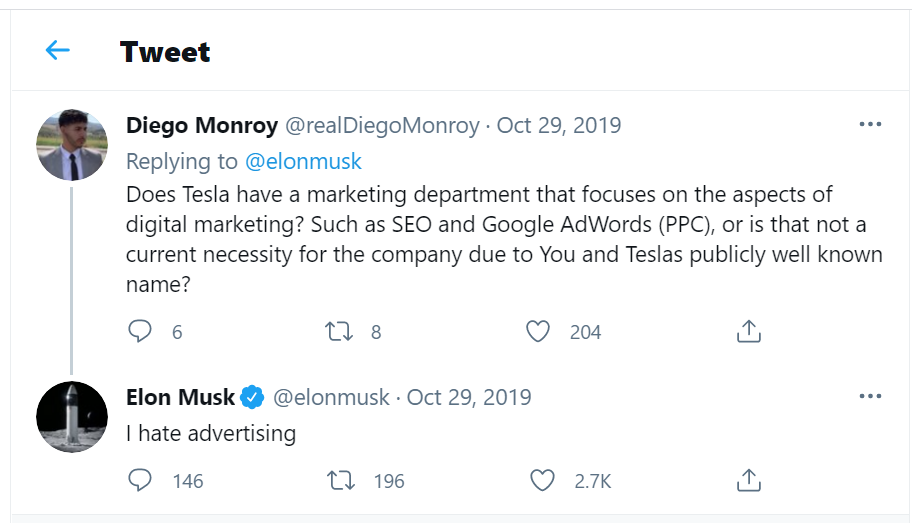Share Elon Musk's tweet
This screenshot has width=912, height=523.
[749, 481]
